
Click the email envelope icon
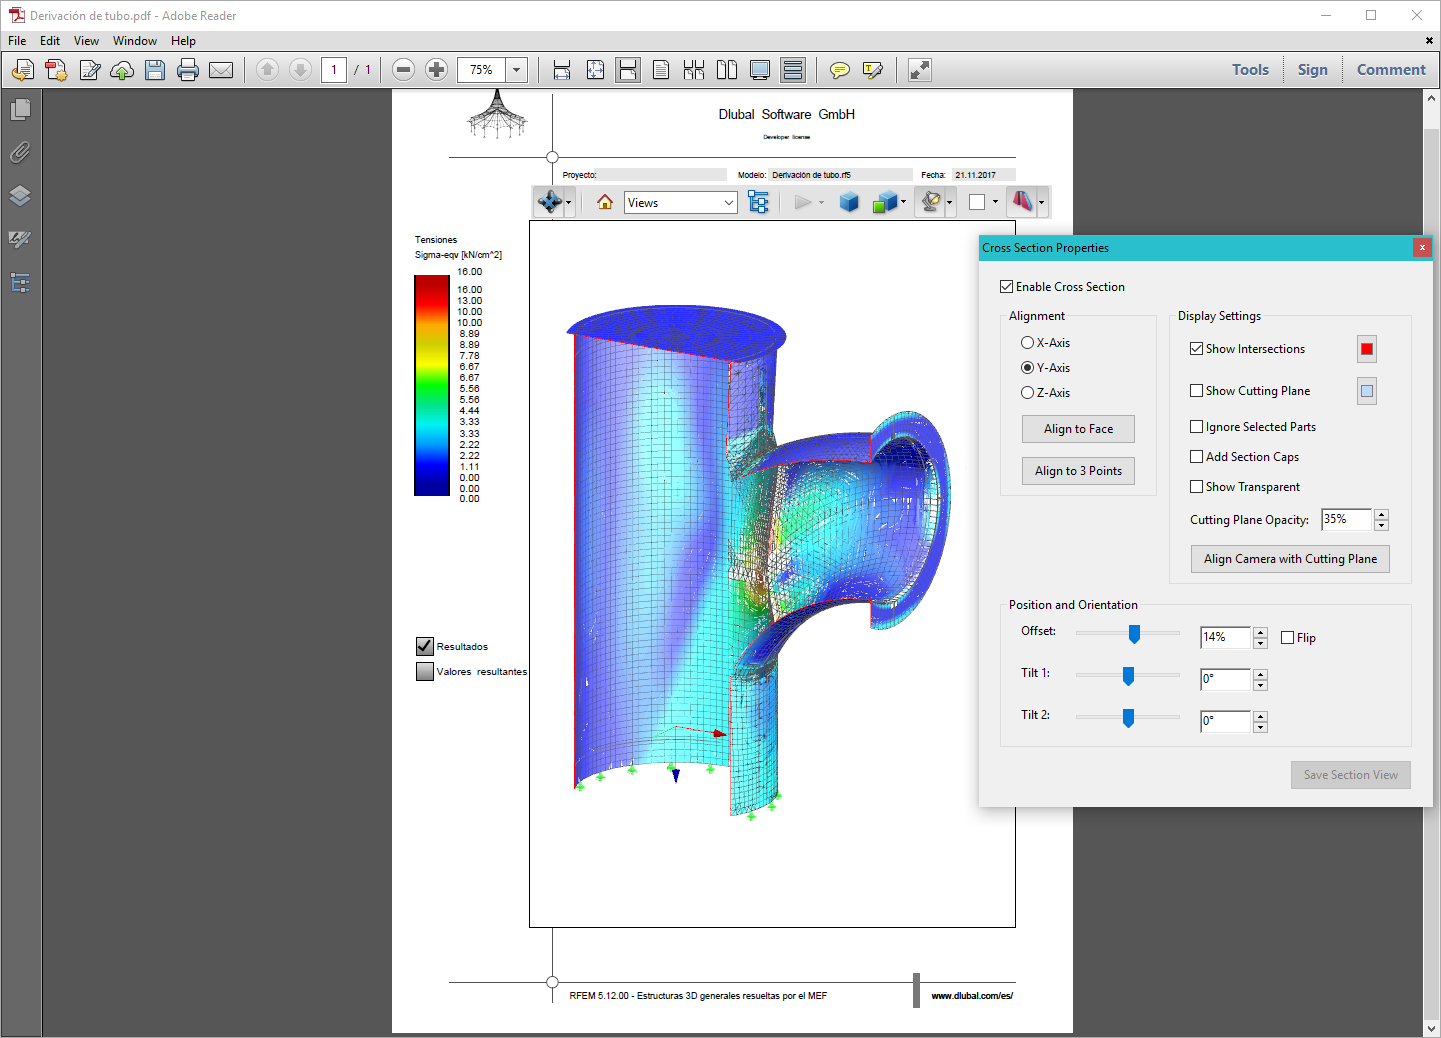tap(221, 70)
